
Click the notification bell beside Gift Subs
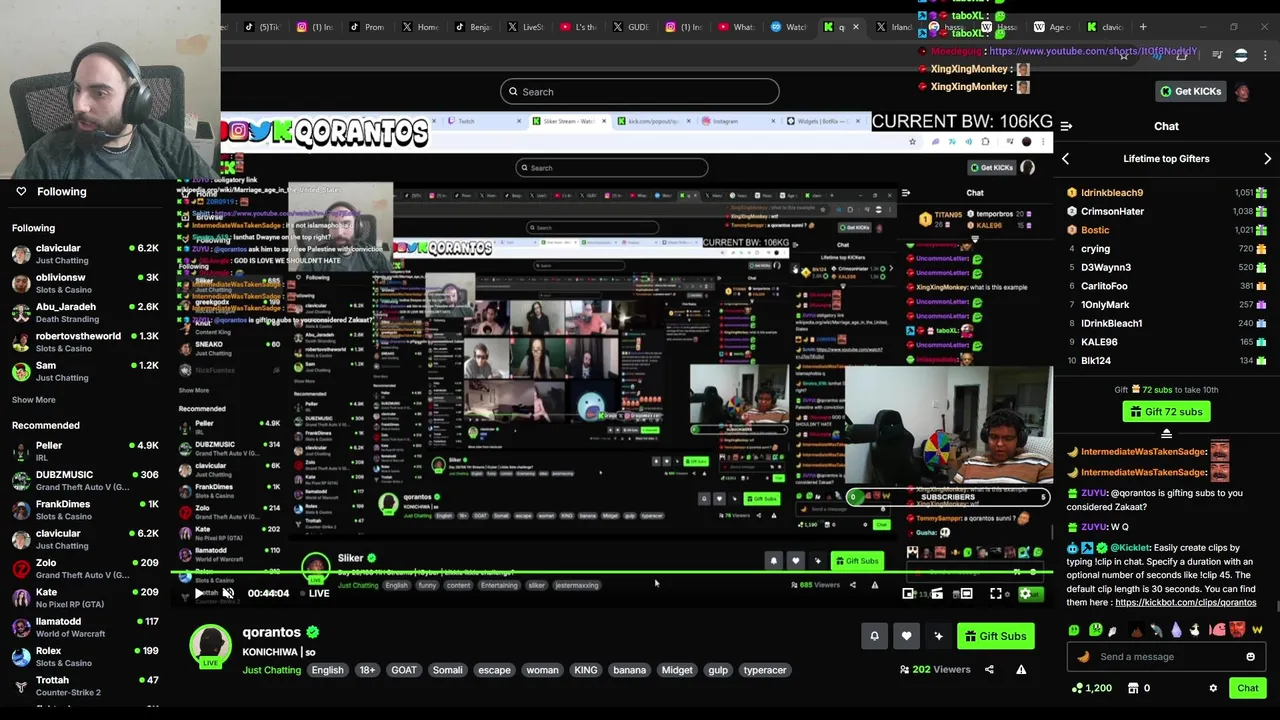874,636
